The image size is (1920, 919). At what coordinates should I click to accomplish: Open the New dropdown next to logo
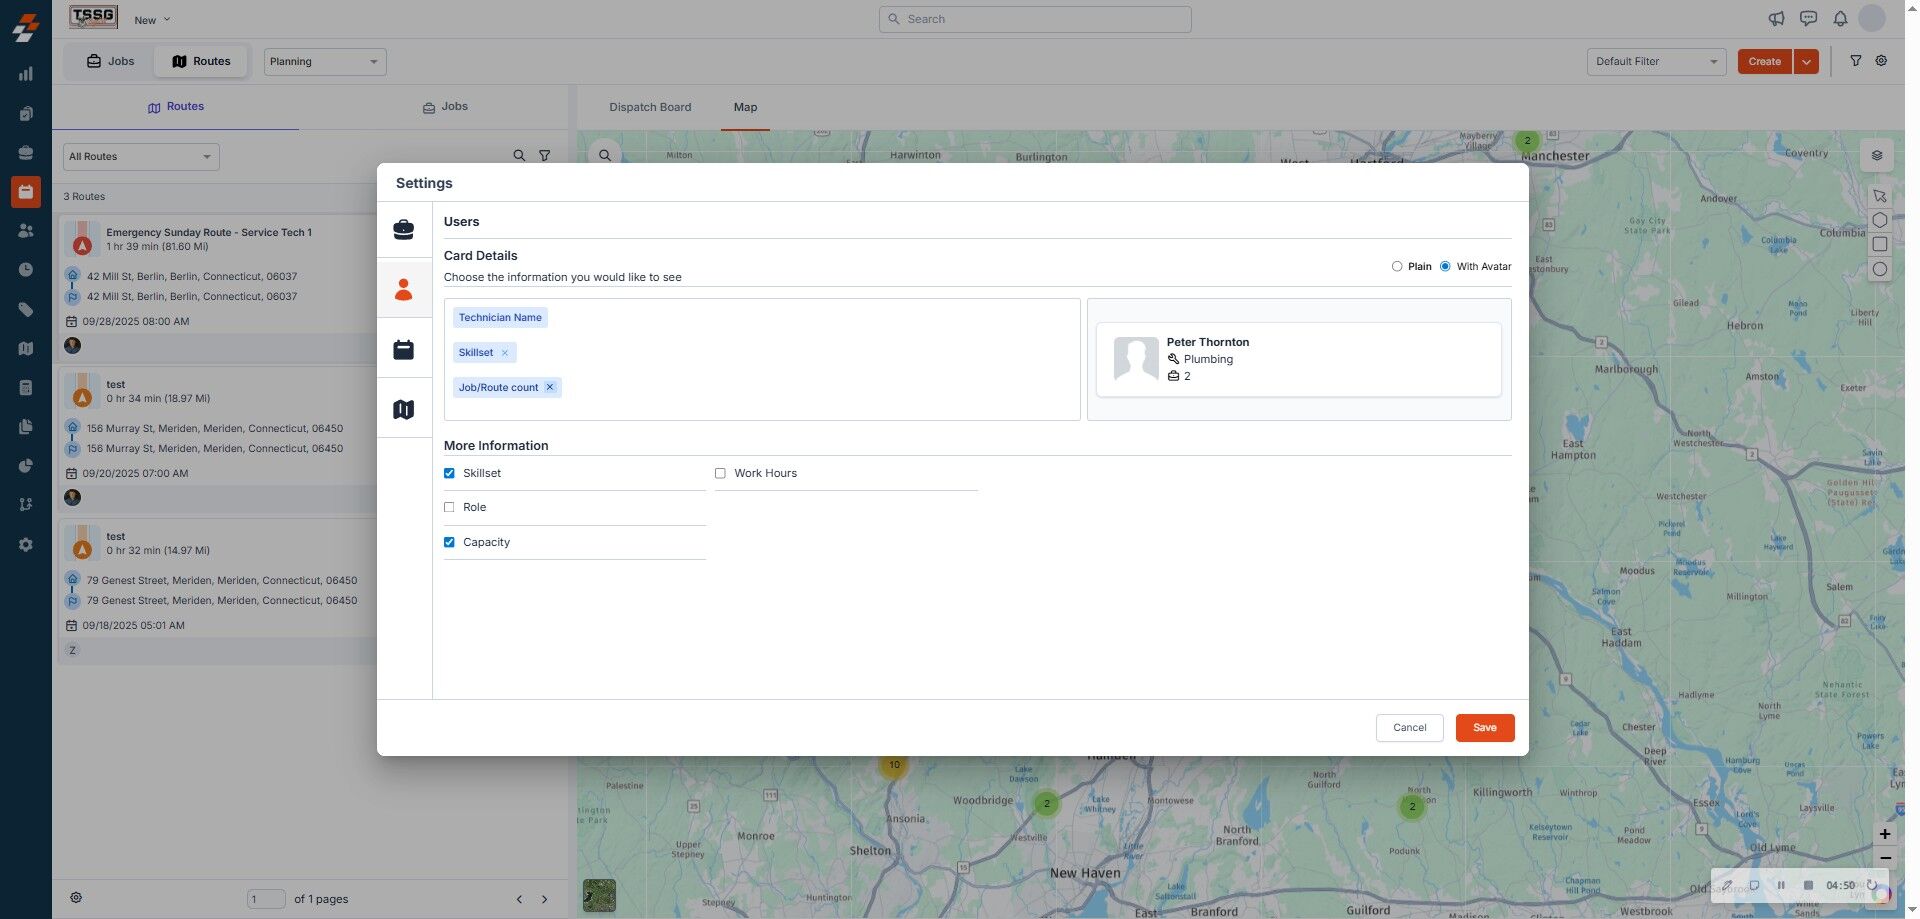pyautogui.click(x=152, y=20)
